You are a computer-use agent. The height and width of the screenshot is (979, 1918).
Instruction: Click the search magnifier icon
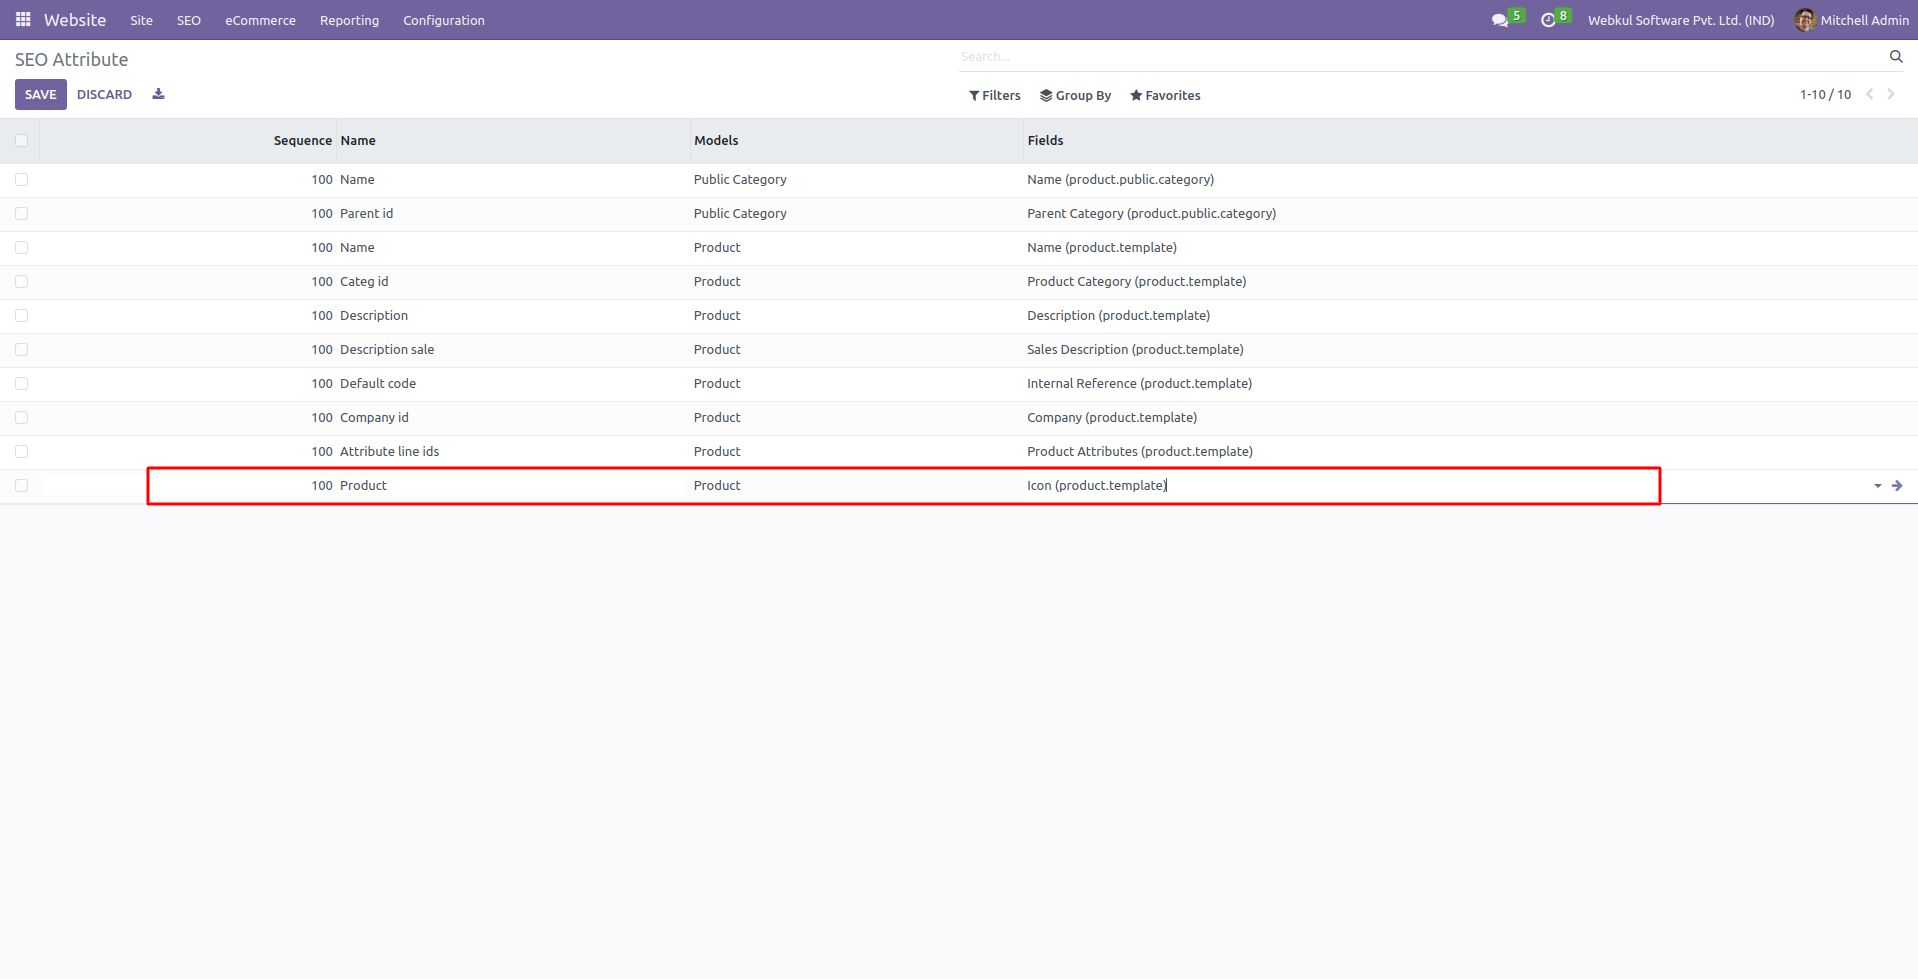1896,57
